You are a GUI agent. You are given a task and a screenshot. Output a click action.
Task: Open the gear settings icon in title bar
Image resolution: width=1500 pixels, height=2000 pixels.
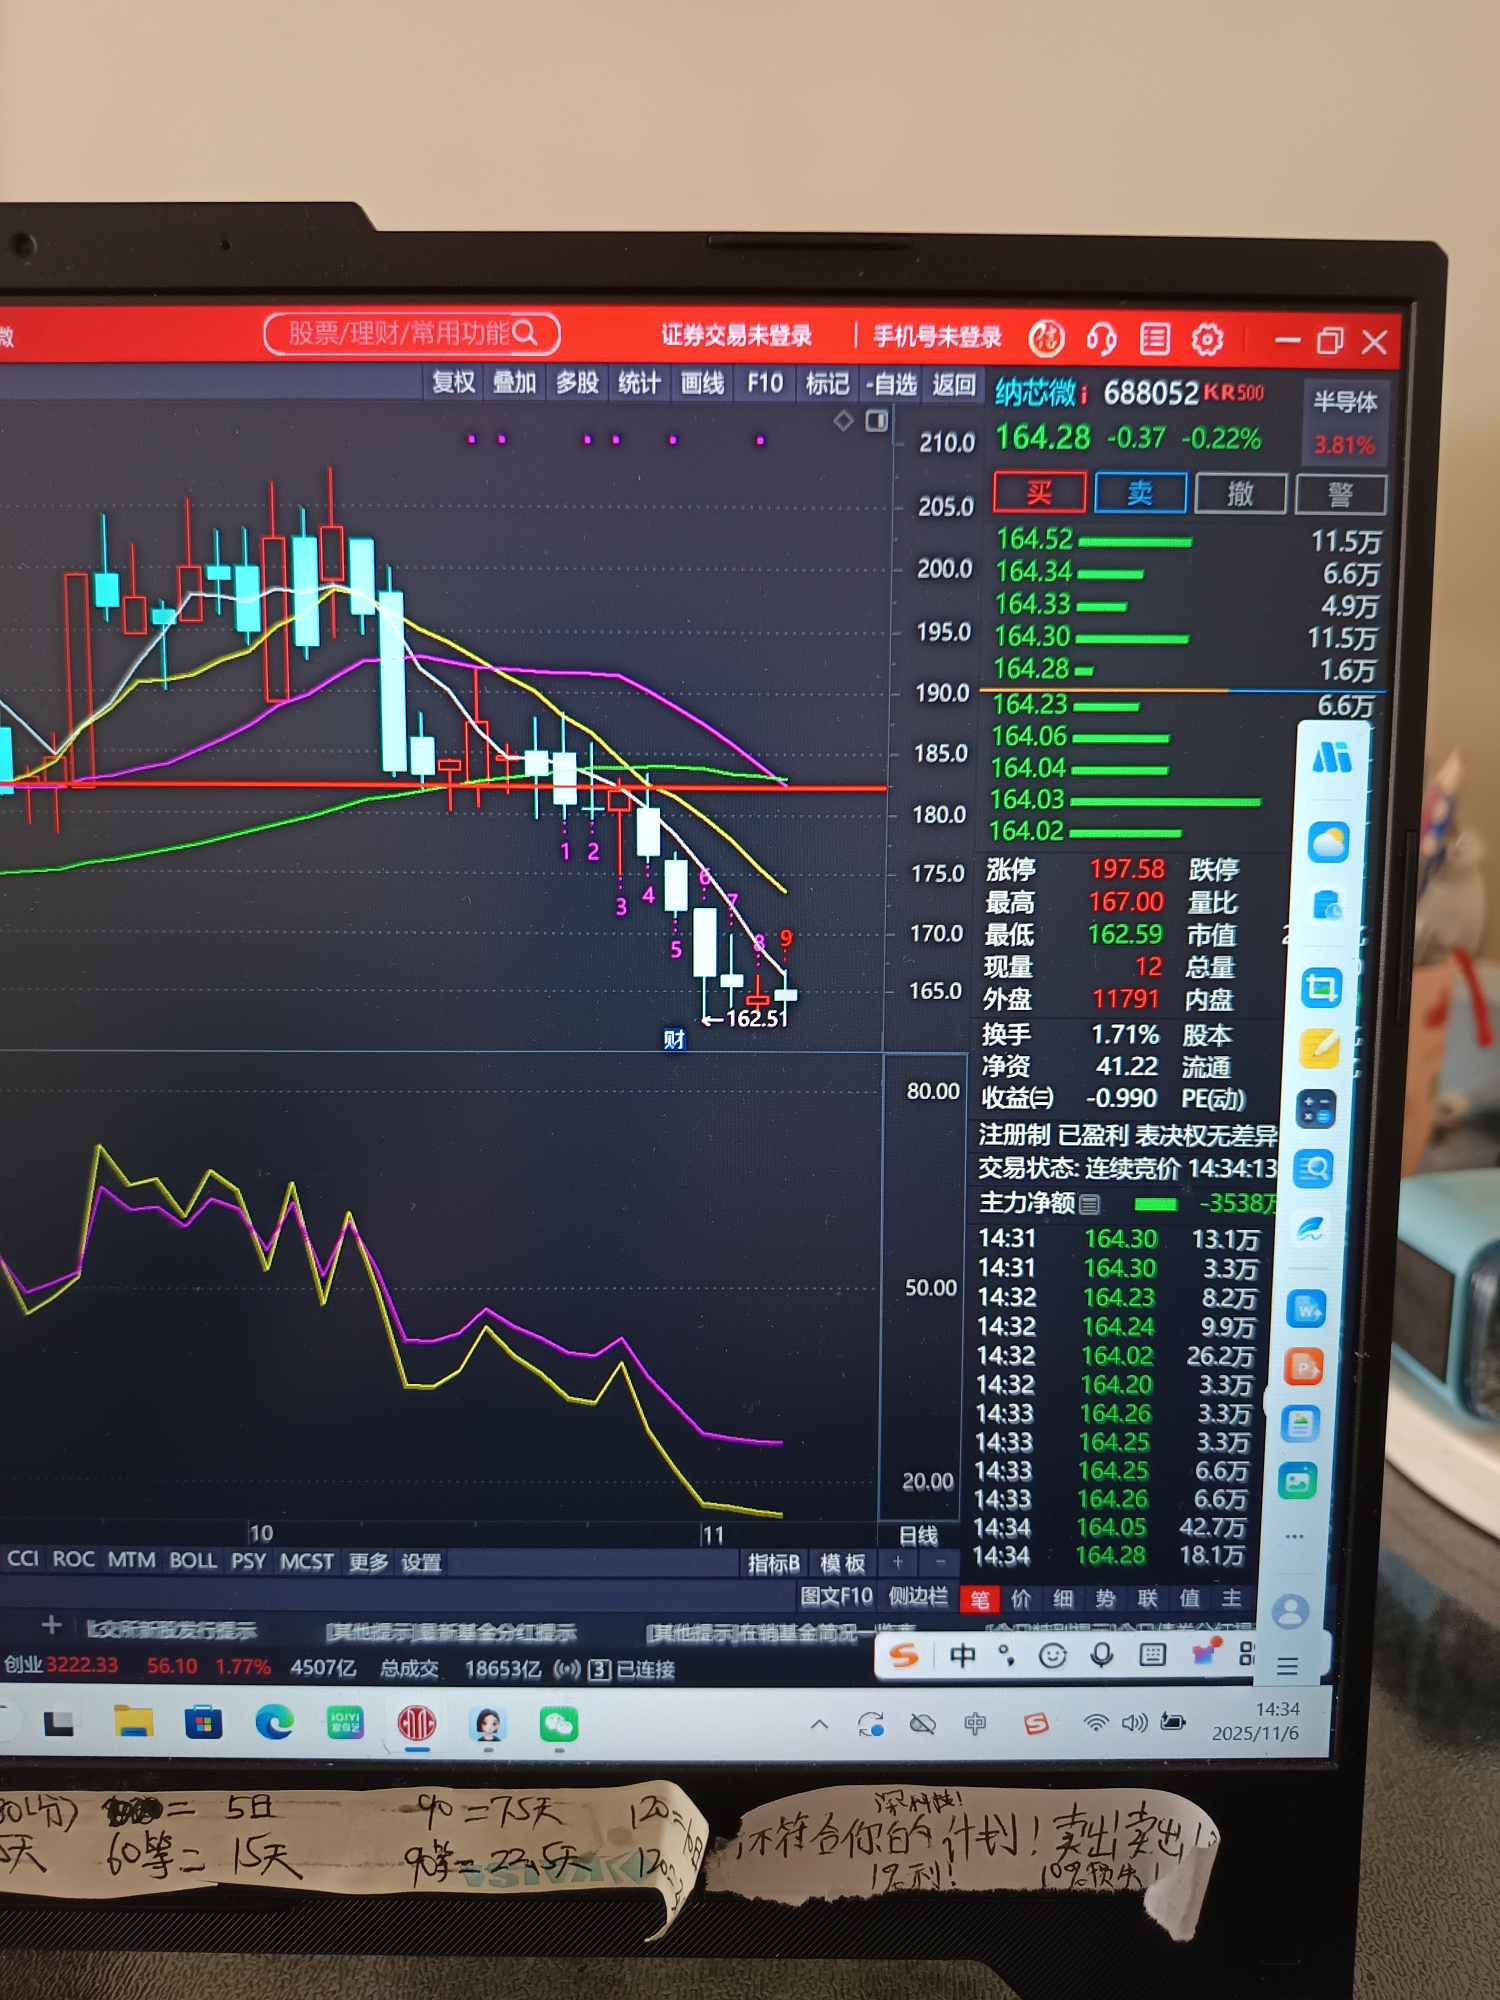(x=1207, y=340)
